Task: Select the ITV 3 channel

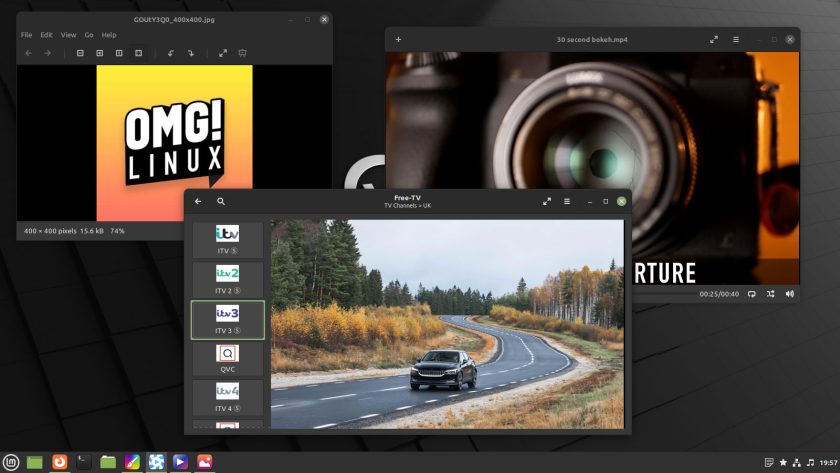Action: [228, 320]
